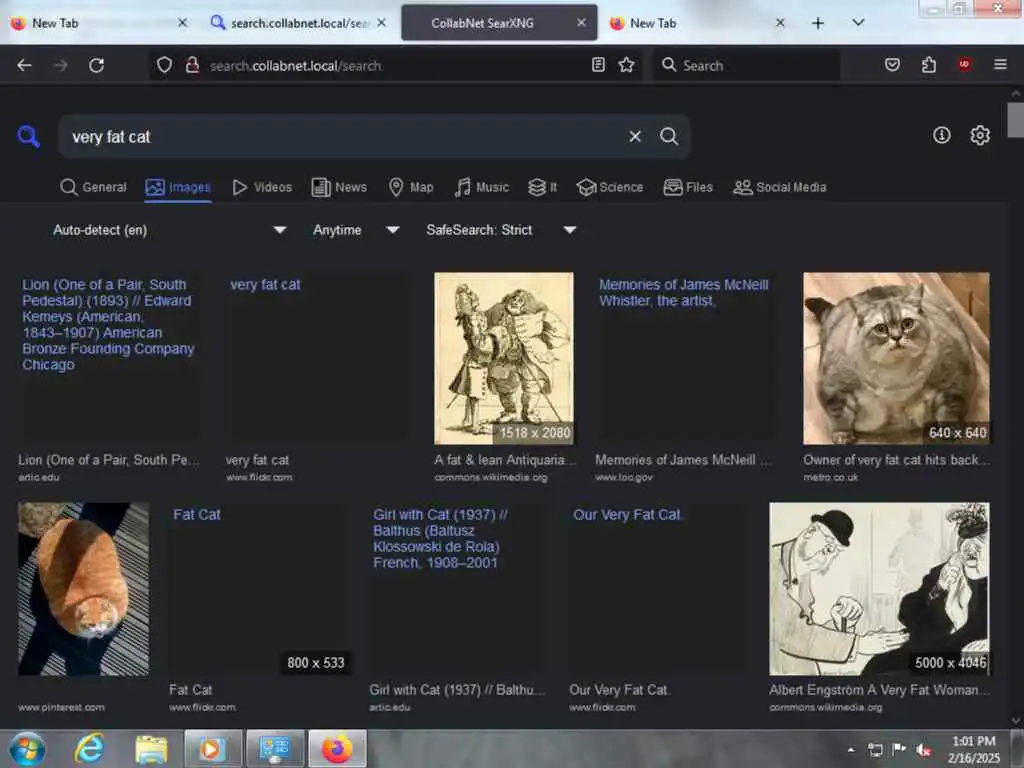This screenshot has height=768, width=1024.
Task: Open the Auto-detect (en) language dropdown
Action: pos(170,230)
